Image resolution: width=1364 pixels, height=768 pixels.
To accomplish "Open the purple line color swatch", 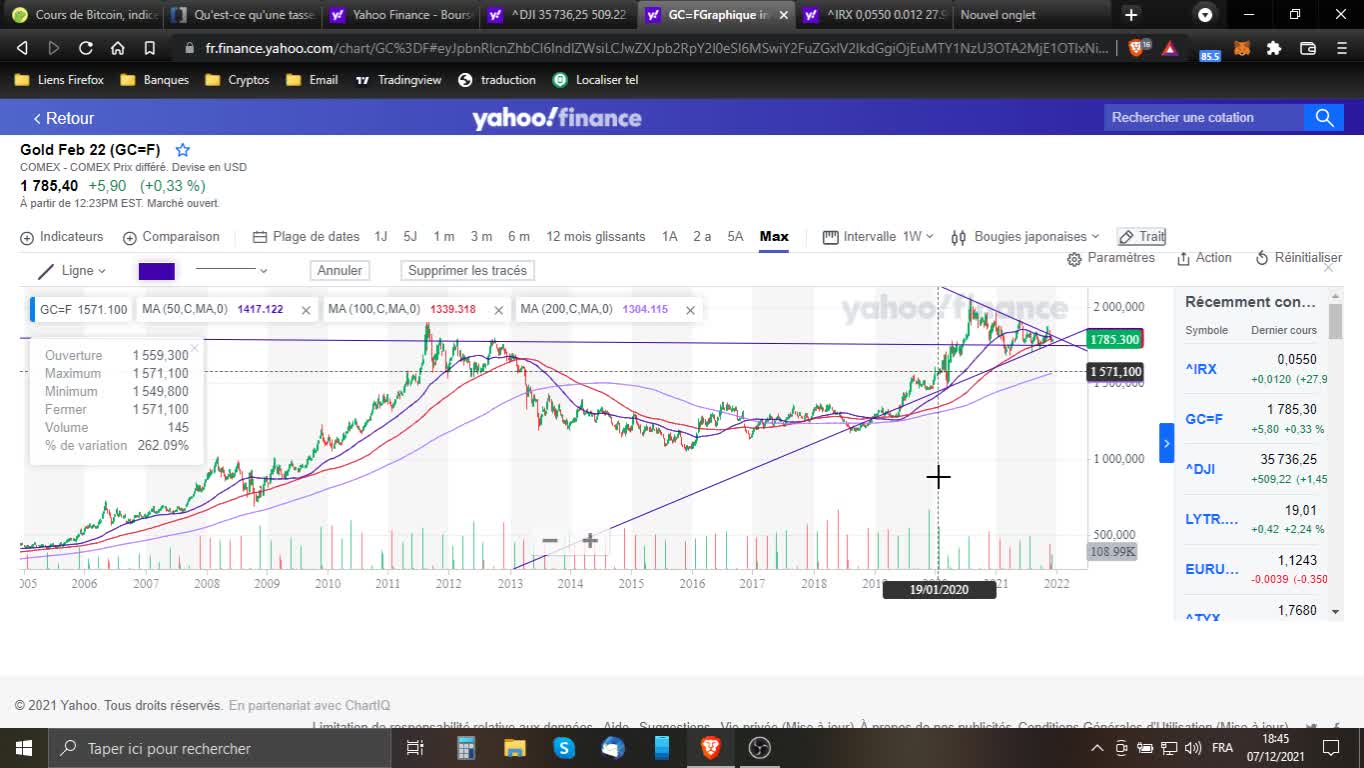I will point(156,271).
